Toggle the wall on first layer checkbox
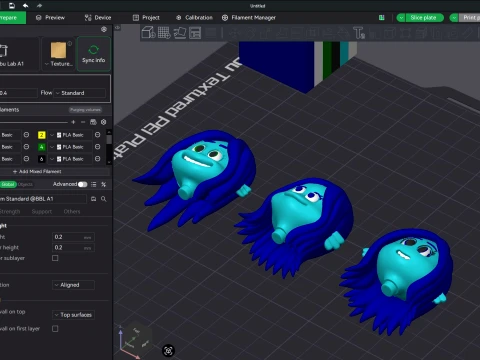 55,329
